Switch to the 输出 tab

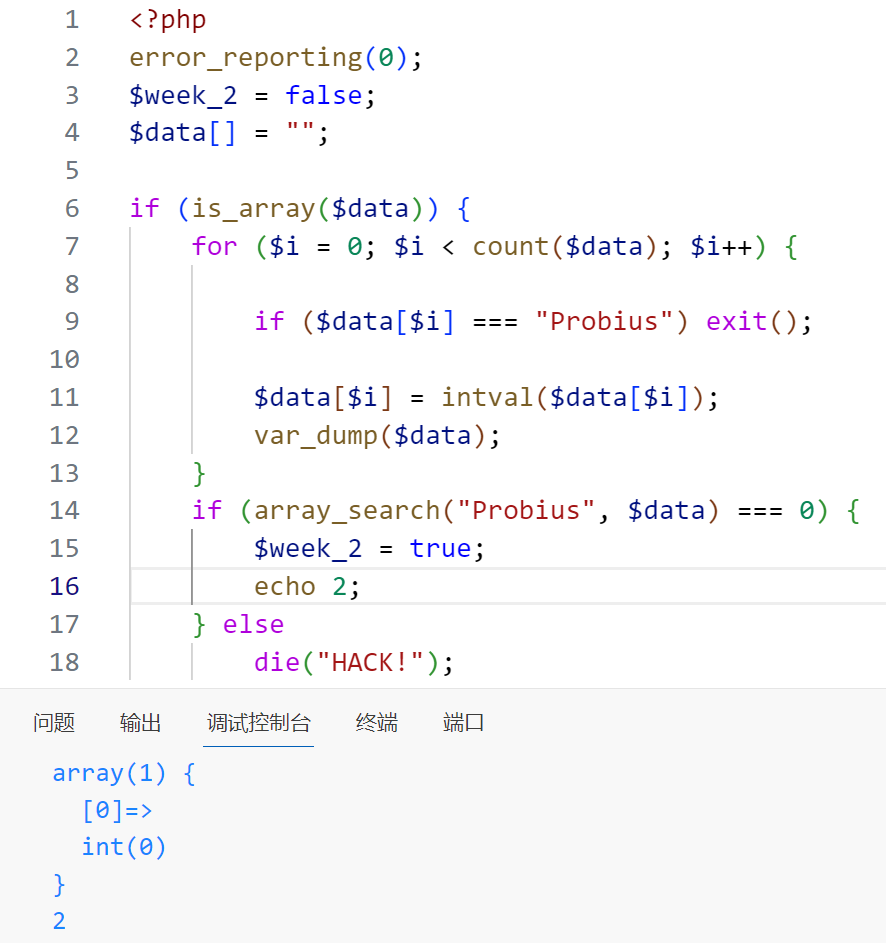point(140,723)
